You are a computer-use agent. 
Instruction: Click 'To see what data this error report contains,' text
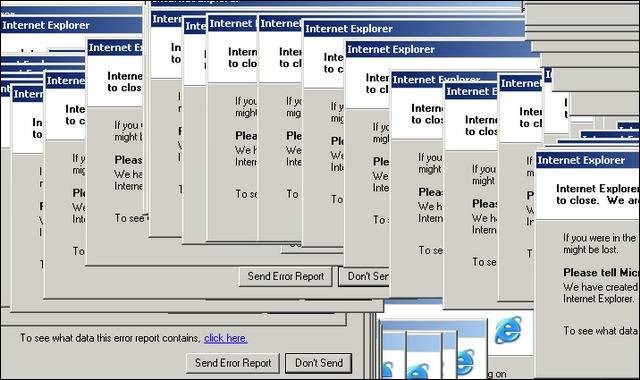[x=110, y=338]
